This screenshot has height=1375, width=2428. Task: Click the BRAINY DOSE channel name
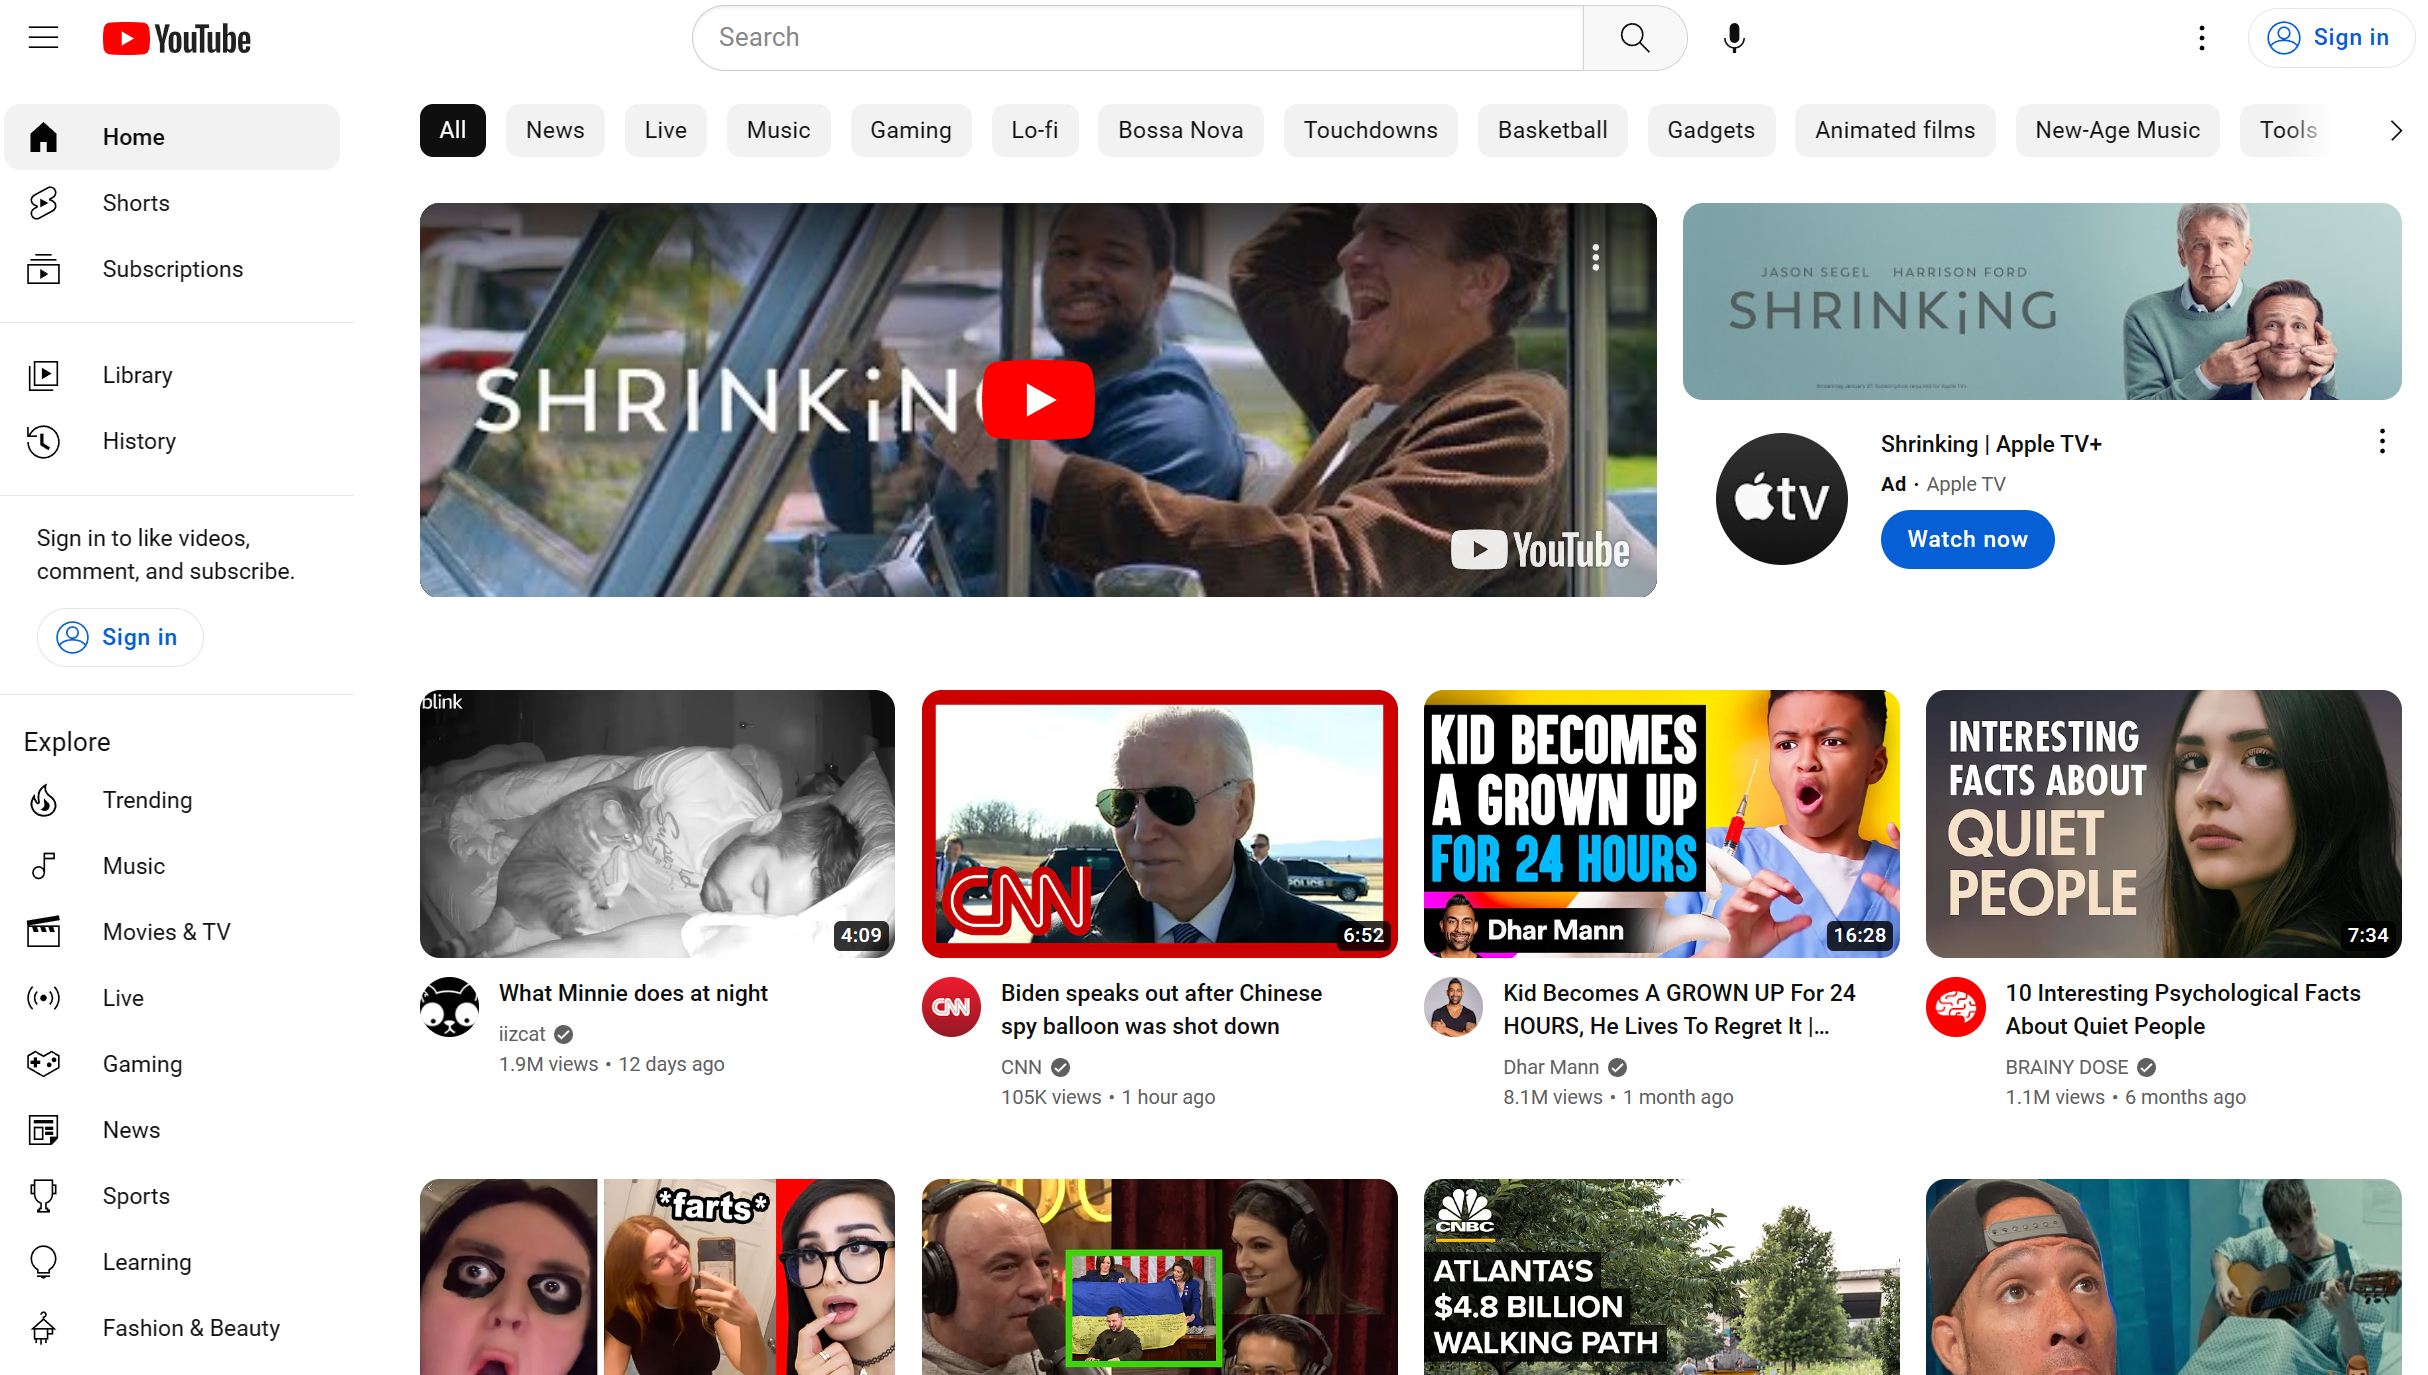(2066, 1067)
